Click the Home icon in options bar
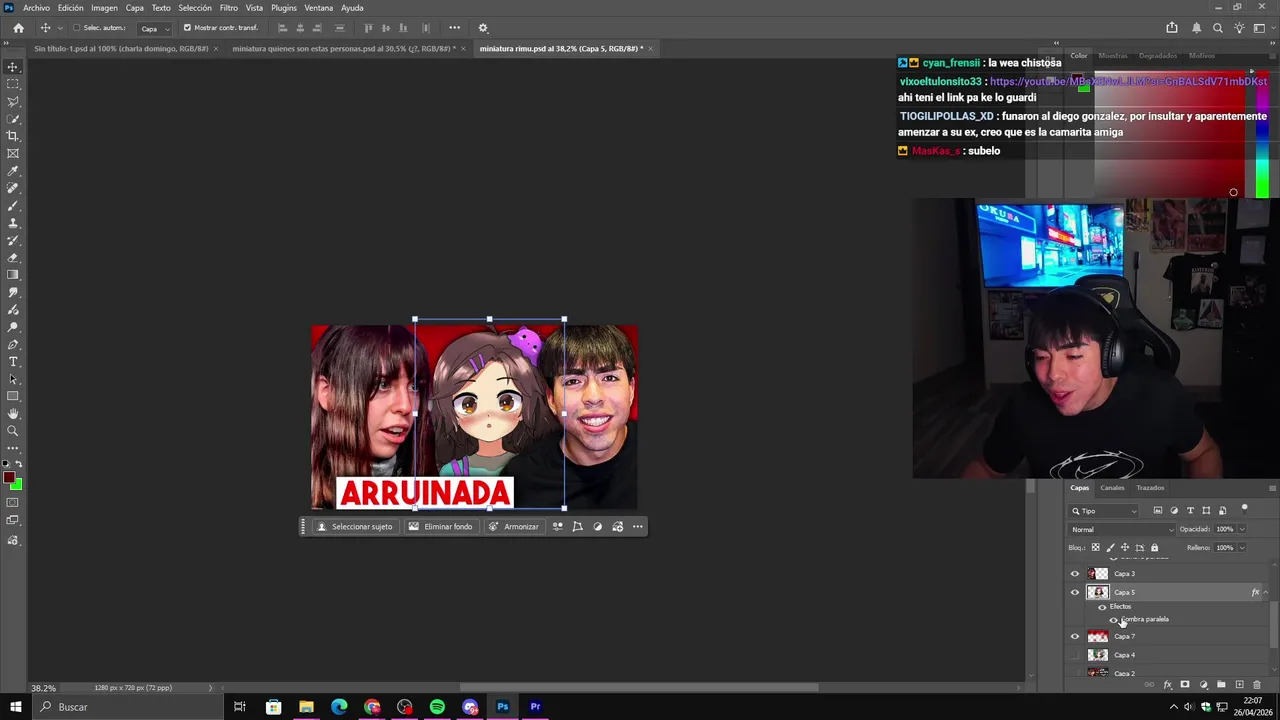Image resolution: width=1280 pixels, height=720 pixels. [x=18, y=28]
